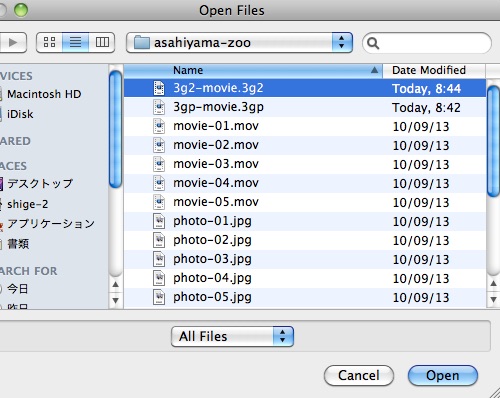Image resolution: width=500 pixels, height=398 pixels.
Task: Select the file name 3g2-movie.3g2
Action: [x=218, y=88]
